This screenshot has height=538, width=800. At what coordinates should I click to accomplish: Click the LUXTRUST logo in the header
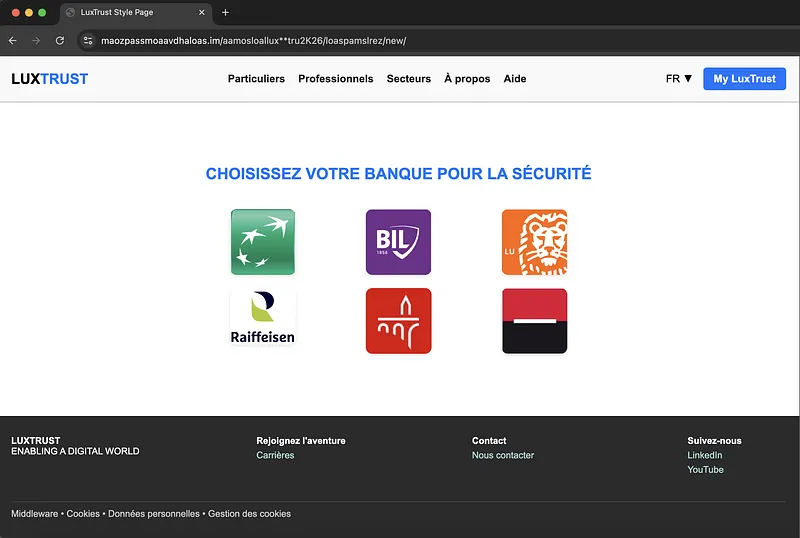[49, 79]
